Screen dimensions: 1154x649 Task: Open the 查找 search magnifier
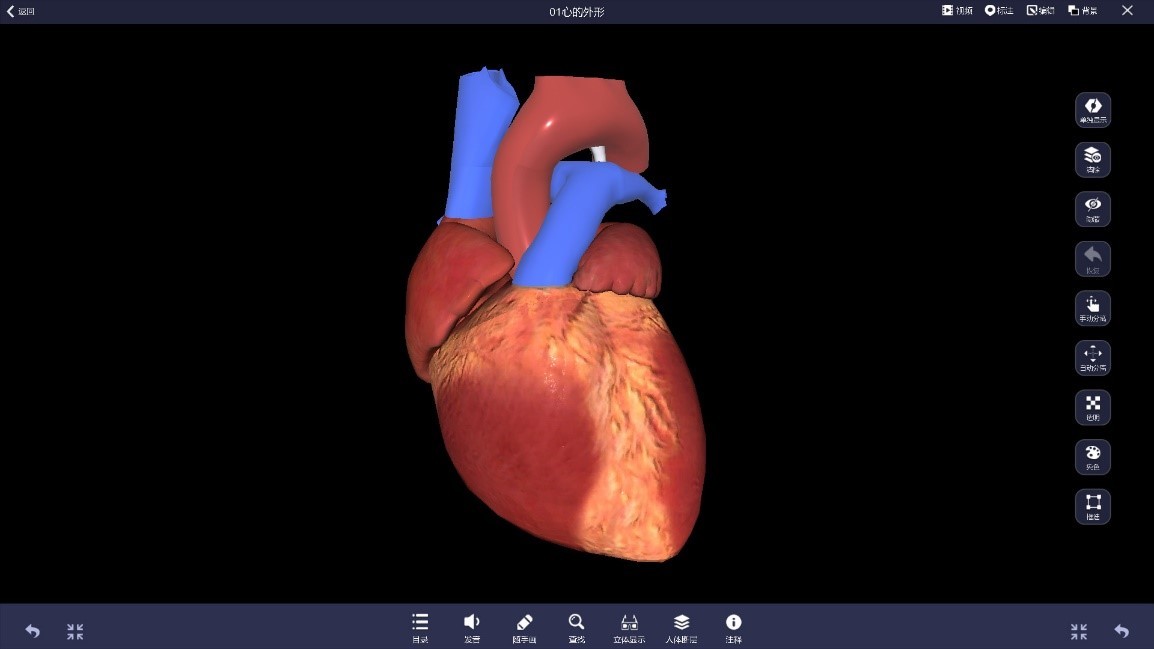[576, 628]
